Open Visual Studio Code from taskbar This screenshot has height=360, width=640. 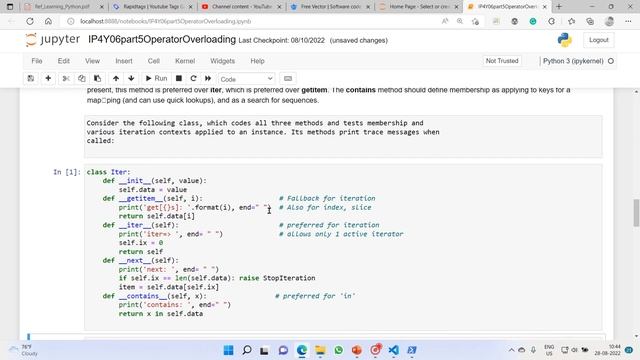coord(393,350)
